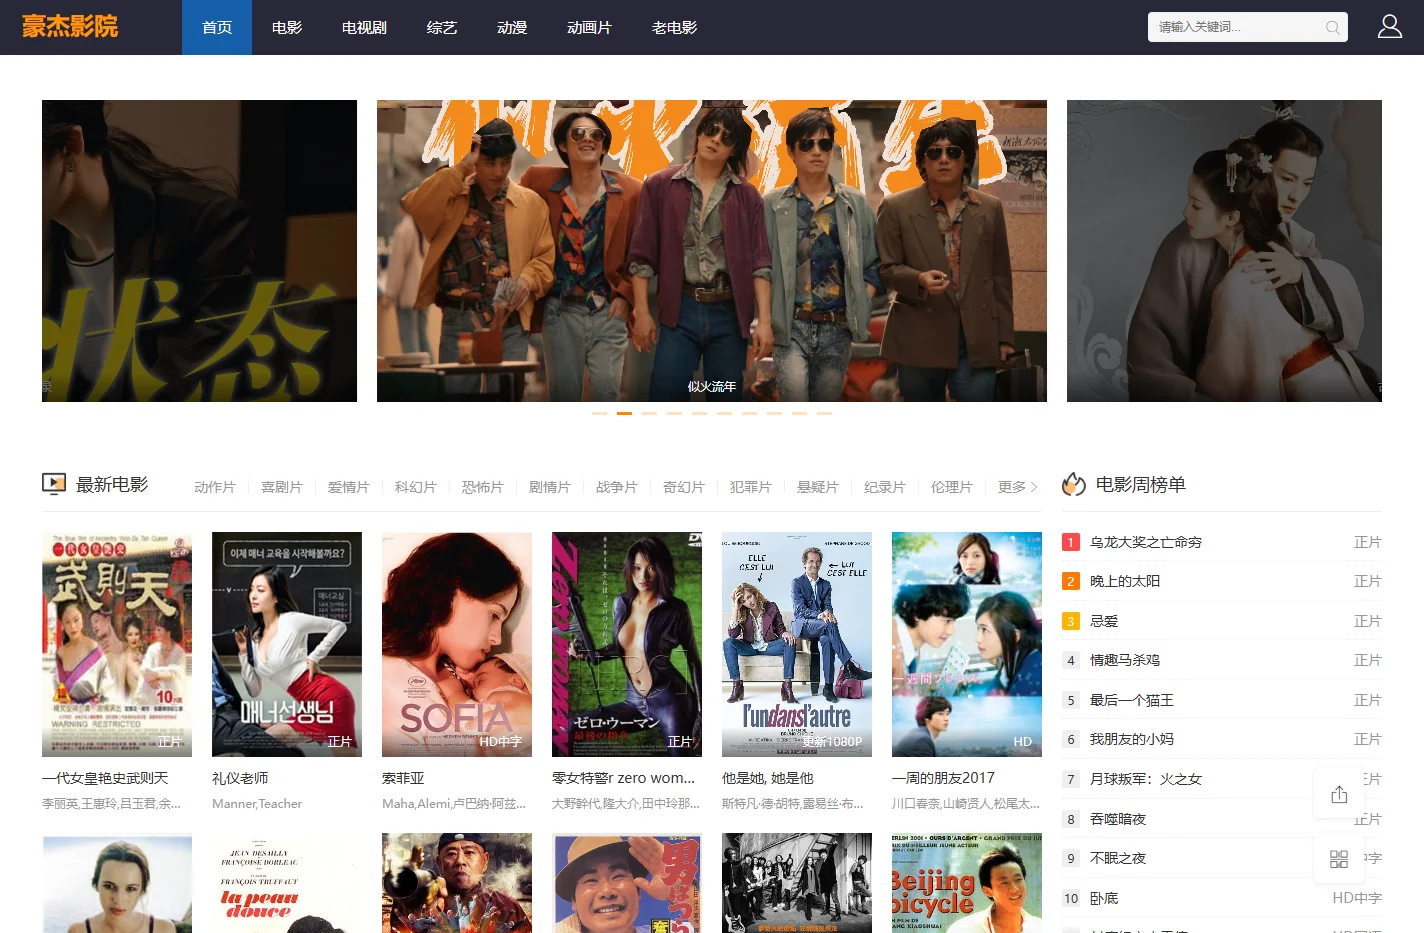
Task: Filter by 剧情片 category
Action: pos(550,487)
